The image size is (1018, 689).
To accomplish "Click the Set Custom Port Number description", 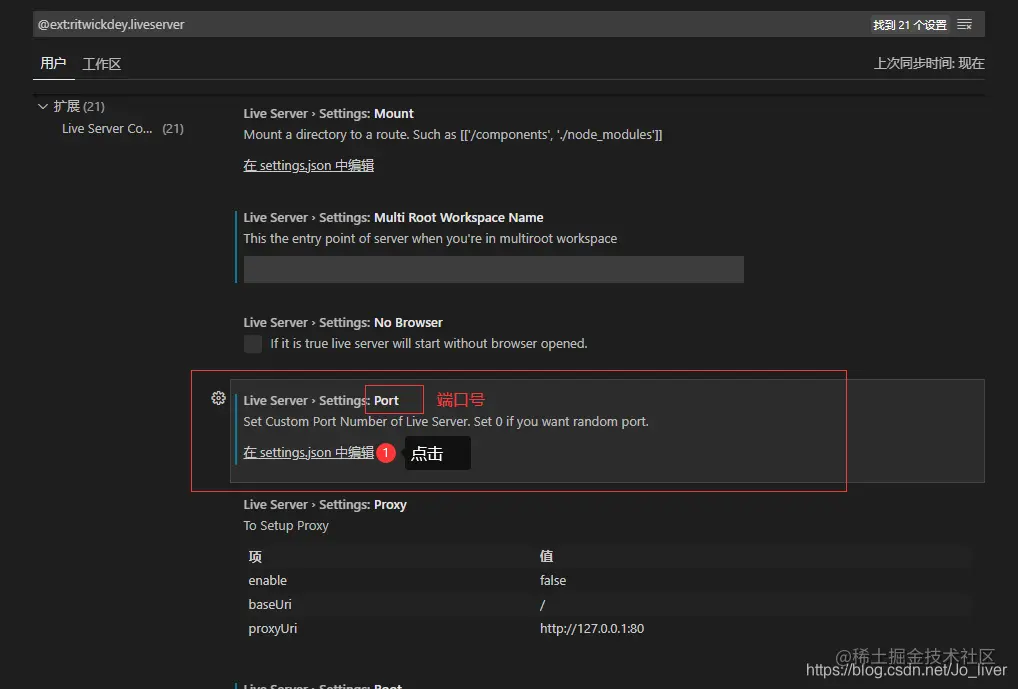I will coord(446,421).
